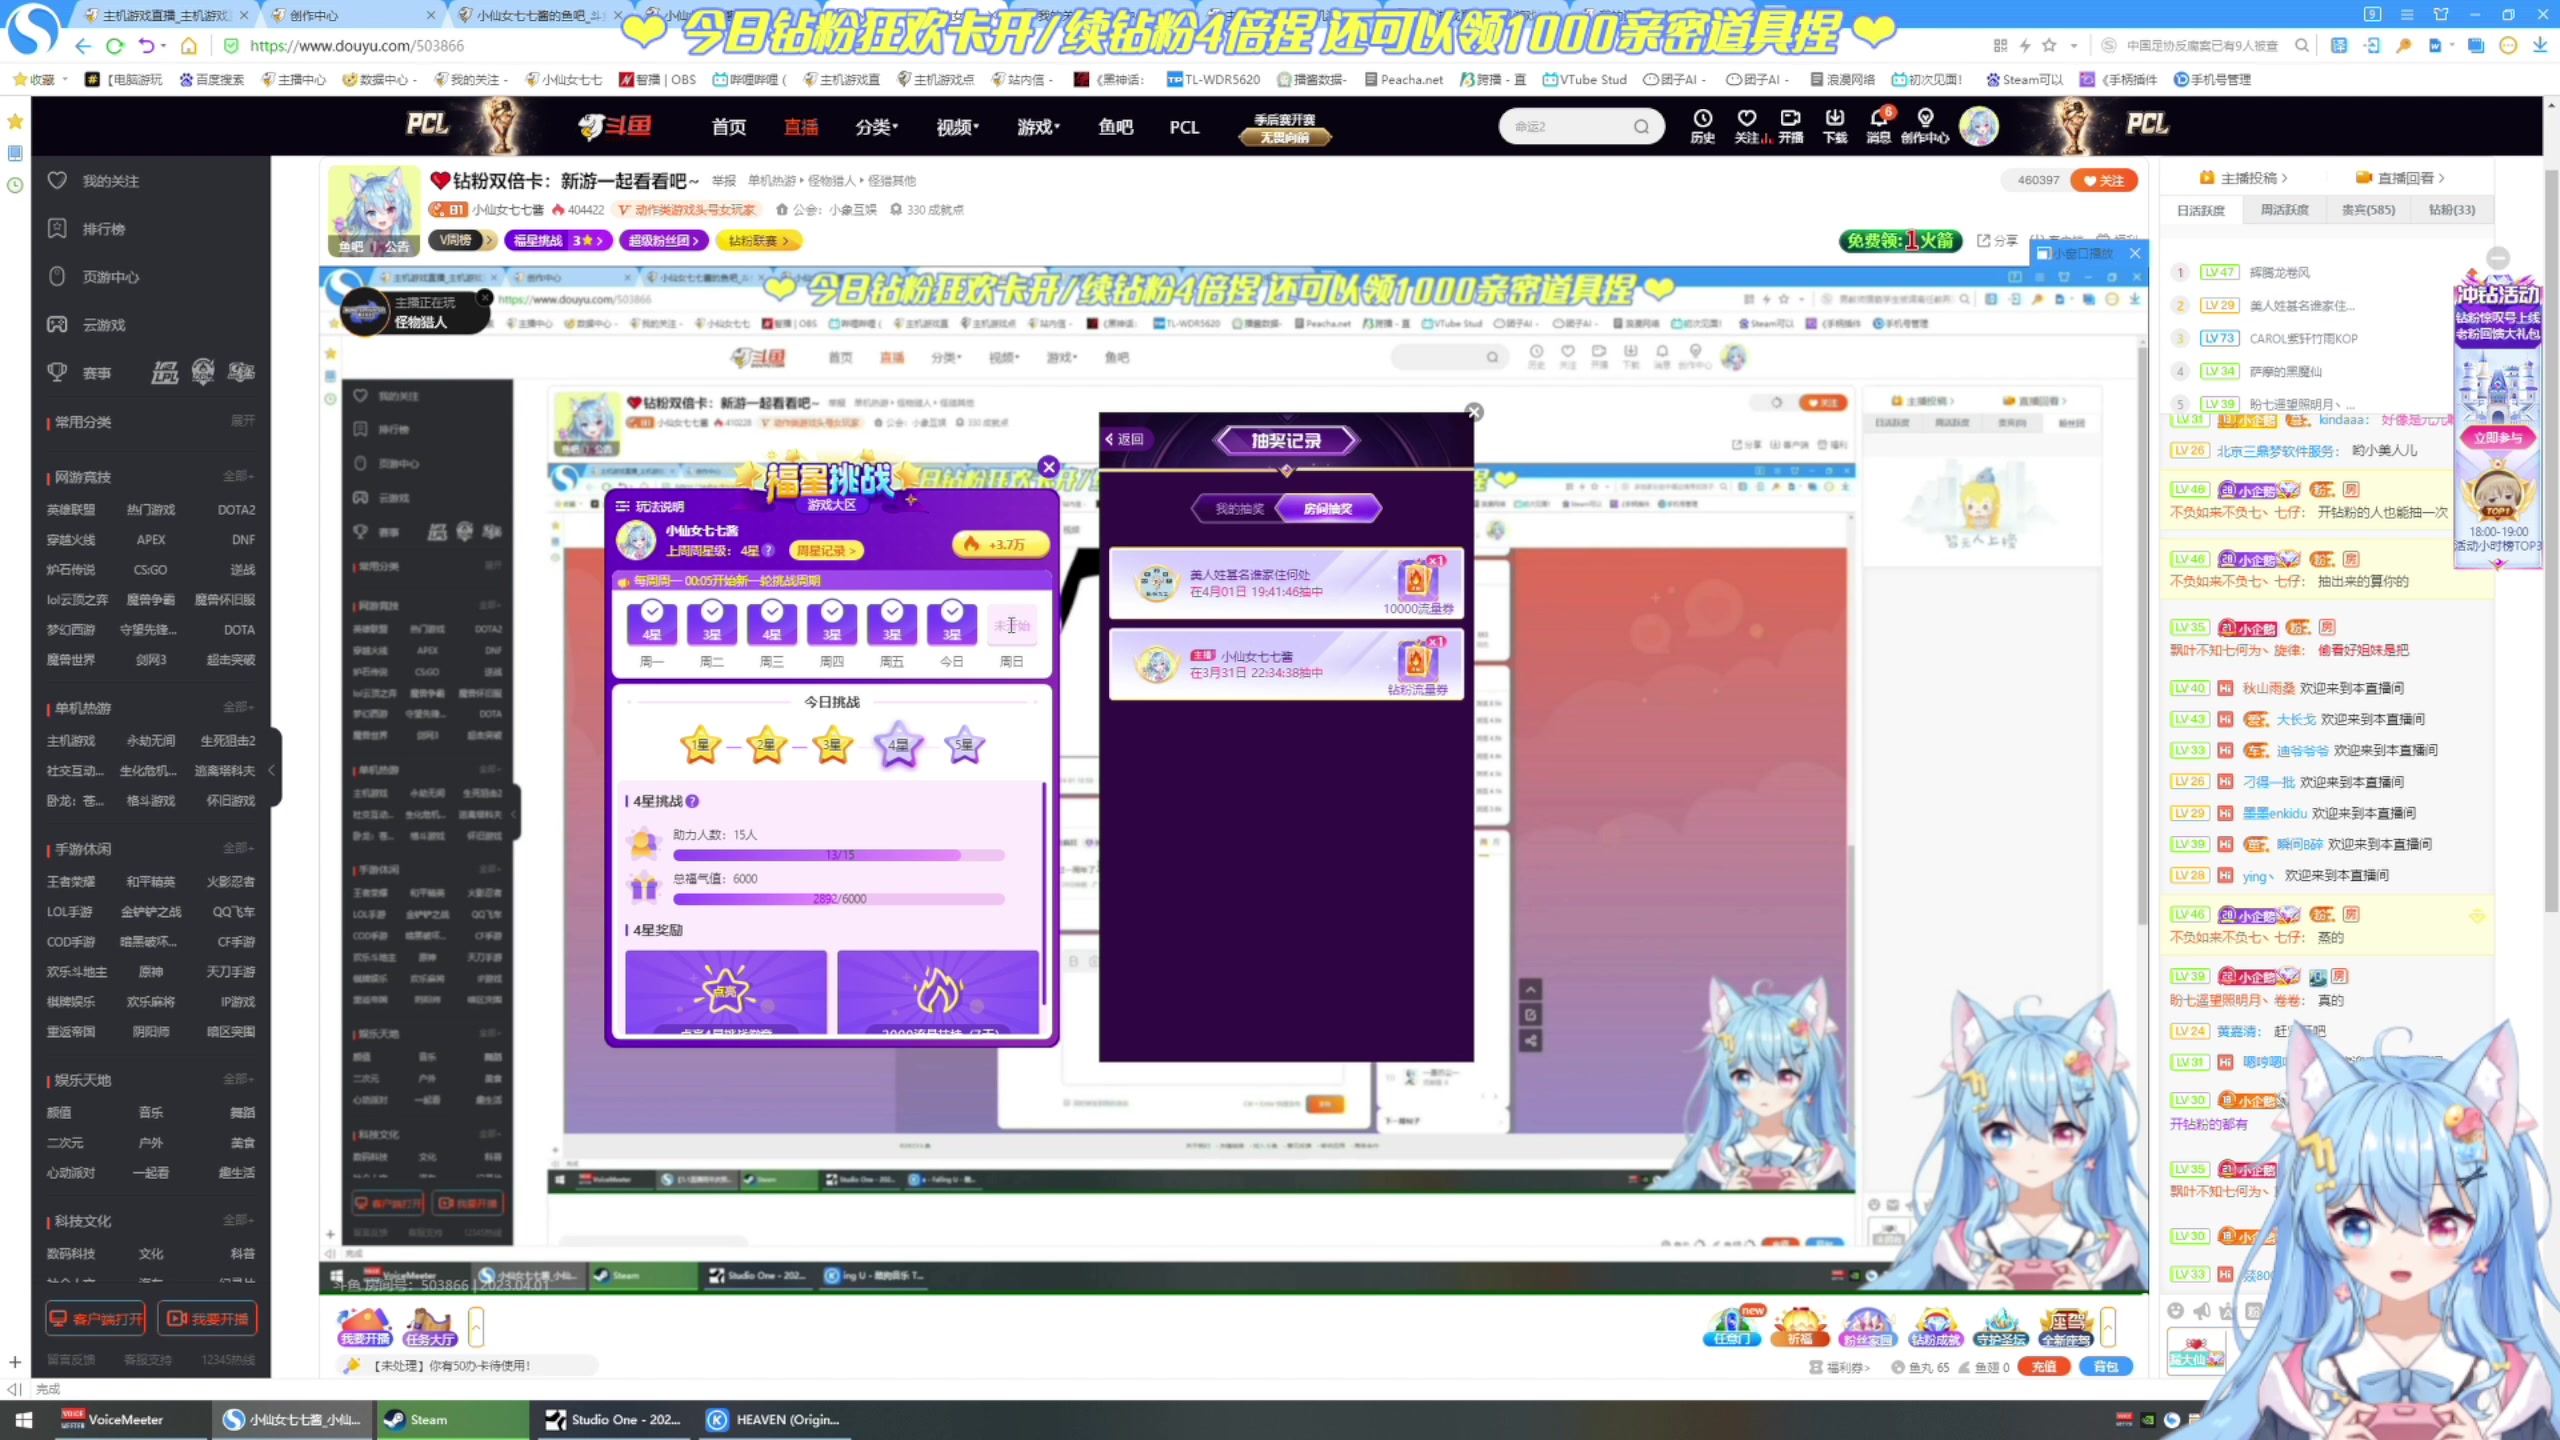Collapse the left sidebar with the arrow handle

[271, 769]
